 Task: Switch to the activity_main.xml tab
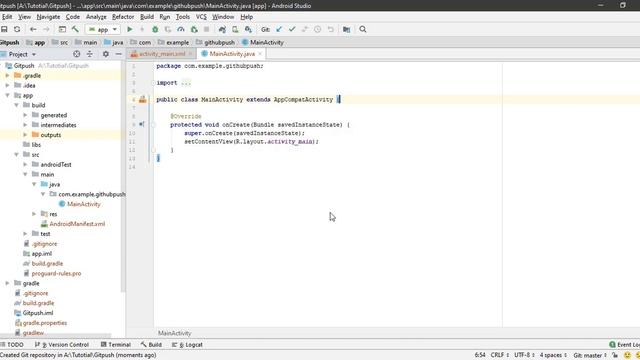pyautogui.click(x=162, y=54)
